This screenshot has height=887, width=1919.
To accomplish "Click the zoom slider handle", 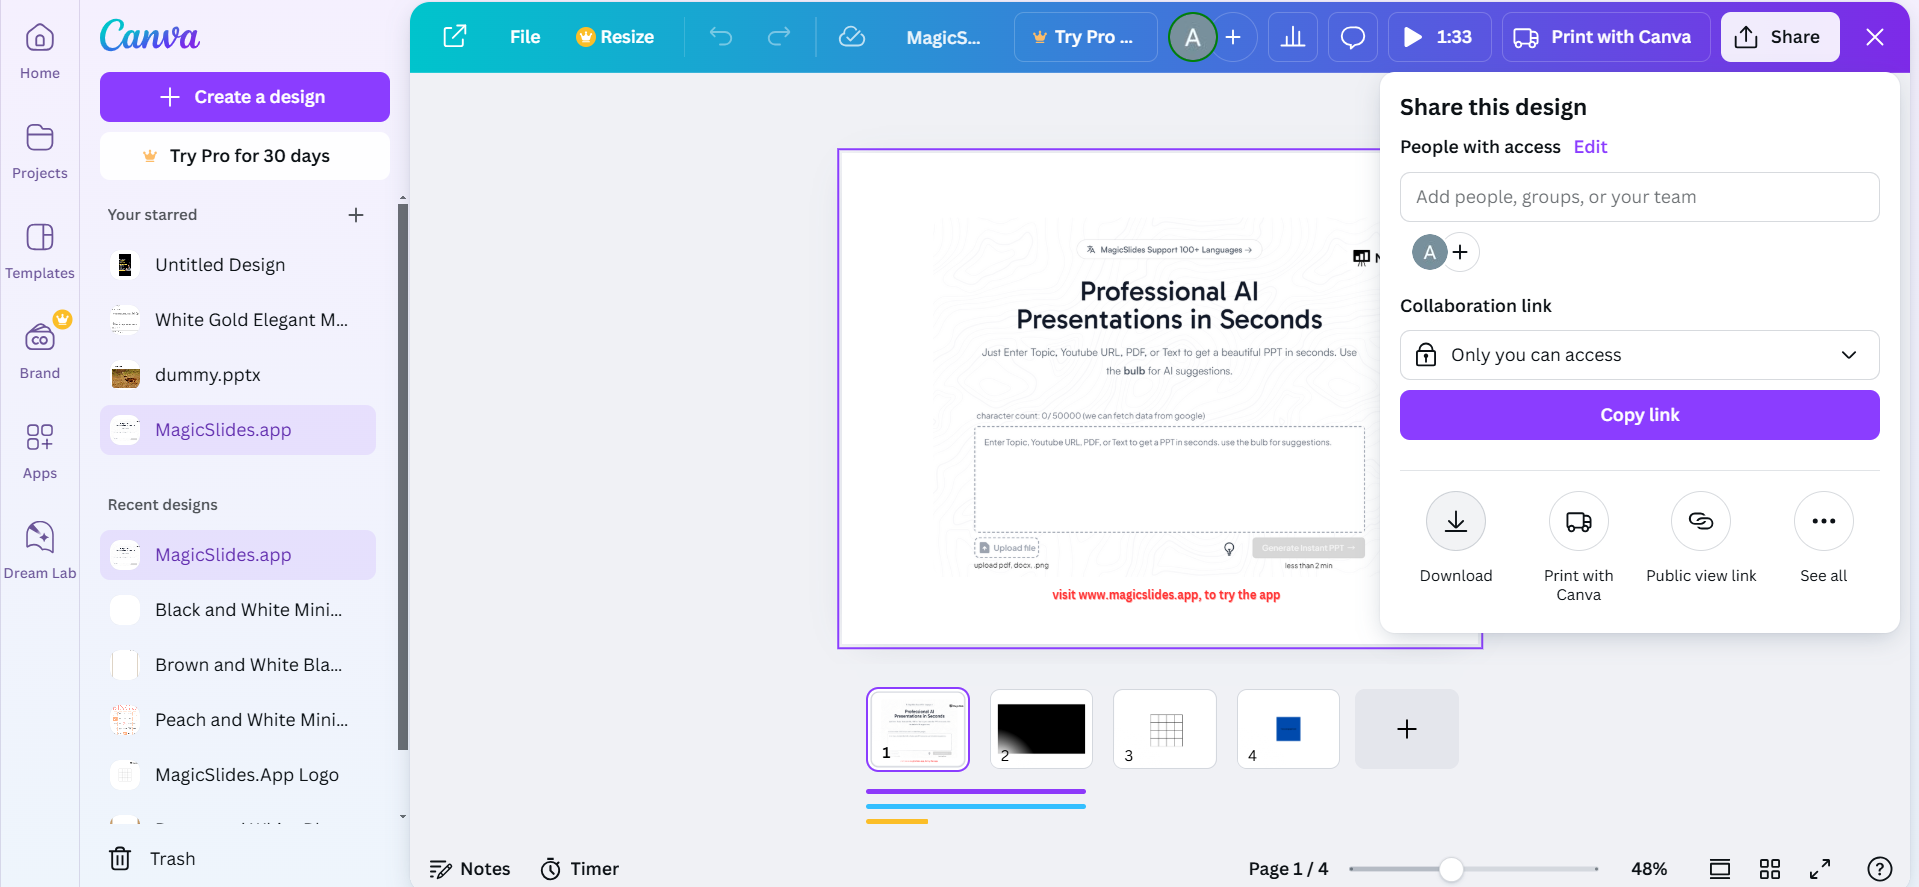I will pos(1451,869).
